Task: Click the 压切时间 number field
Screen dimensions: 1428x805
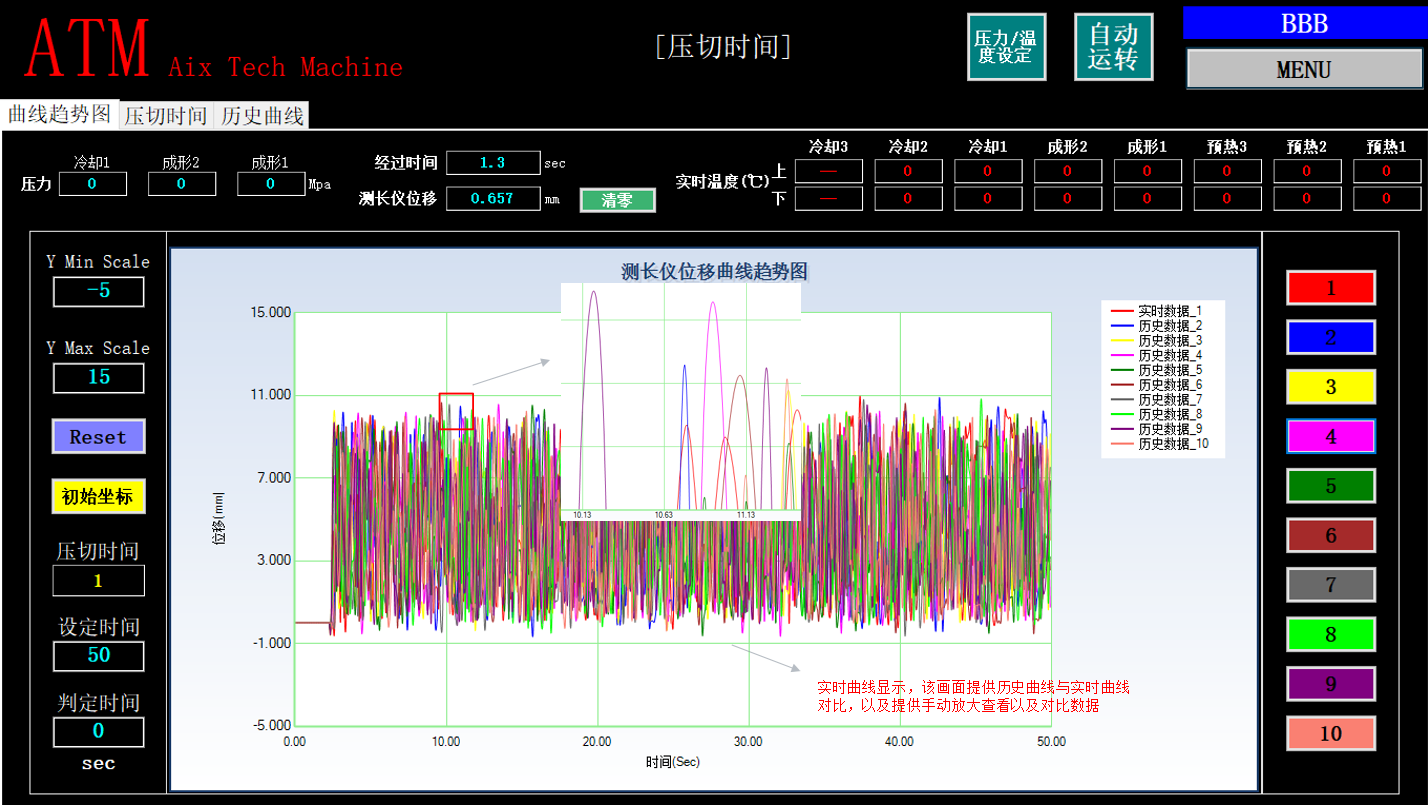Action: click(98, 581)
